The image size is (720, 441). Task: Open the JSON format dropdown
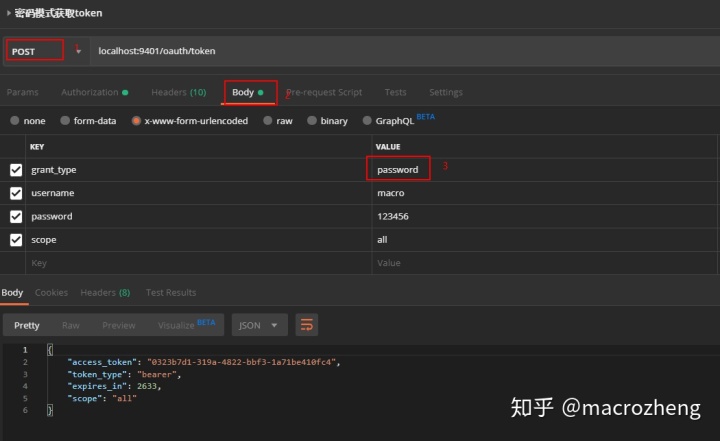pos(259,325)
